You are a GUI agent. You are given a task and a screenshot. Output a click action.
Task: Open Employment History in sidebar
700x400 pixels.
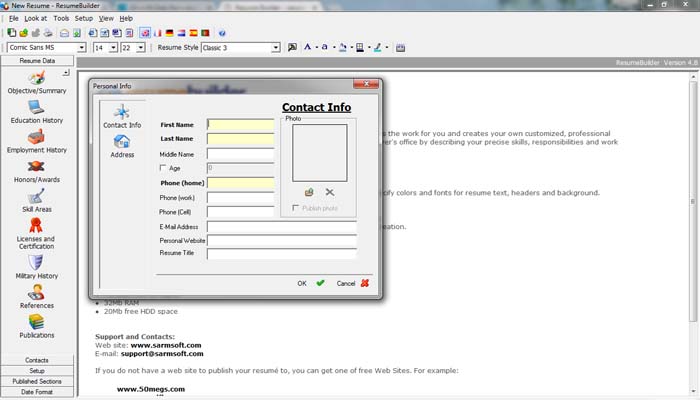[x=36, y=137]
